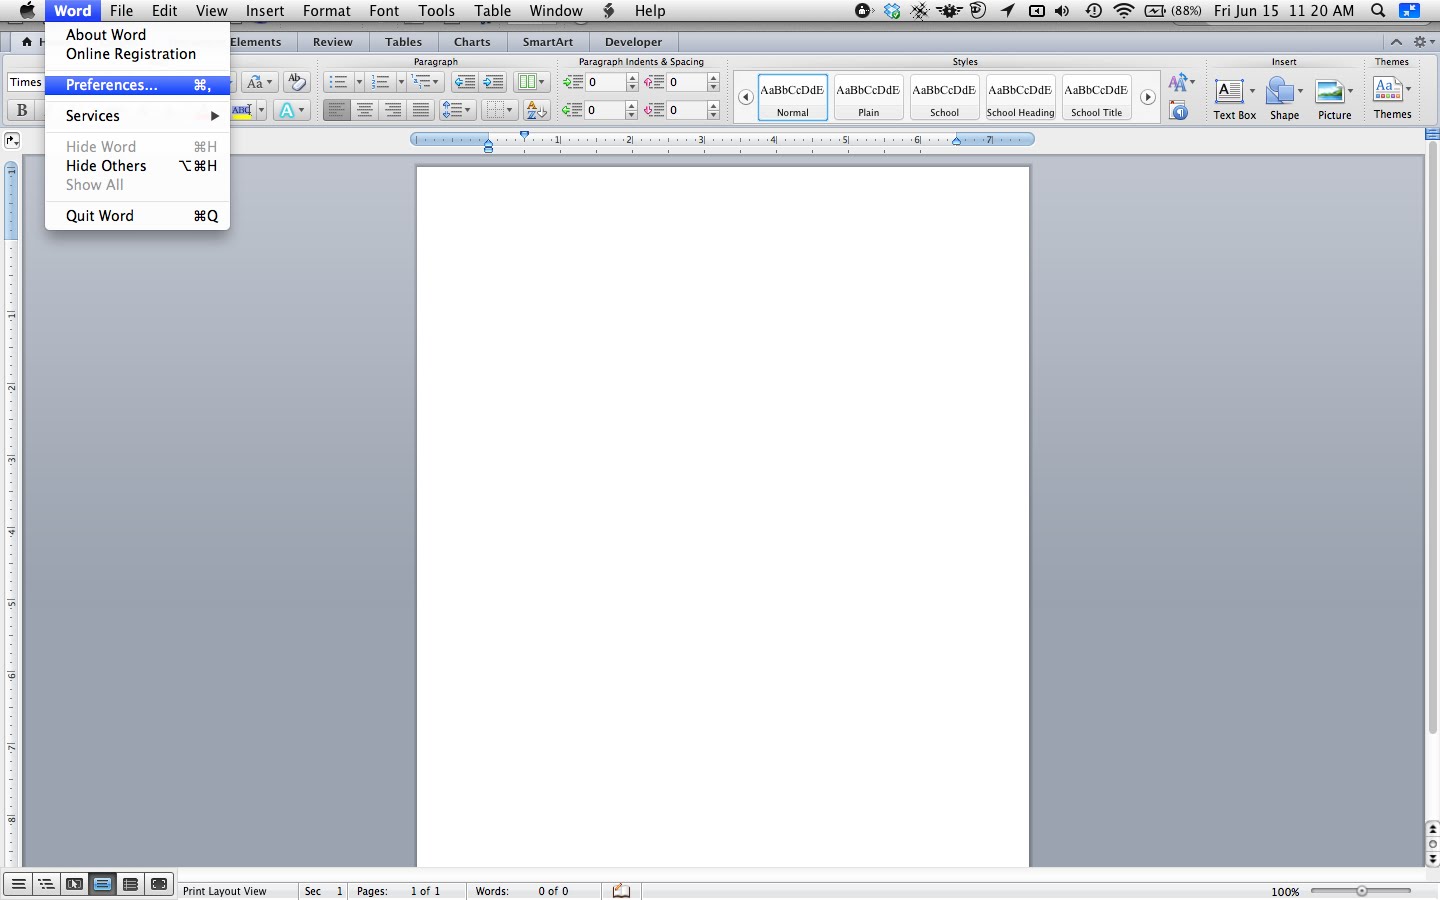Switch to the SmartArt tab
Viewport: 1440px width, 900px height.
click(548, 42)
